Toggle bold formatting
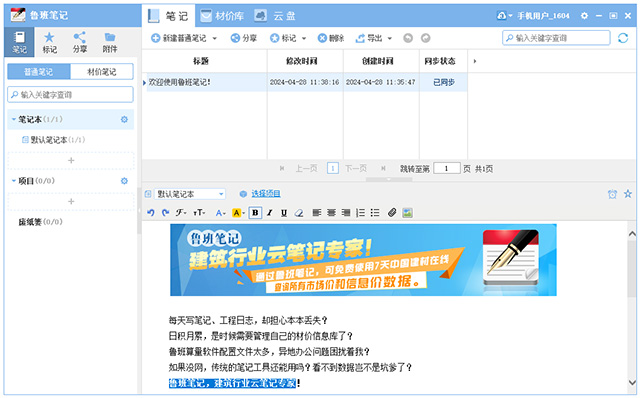This screenshot has height=398, width=640. pos(255,213)
